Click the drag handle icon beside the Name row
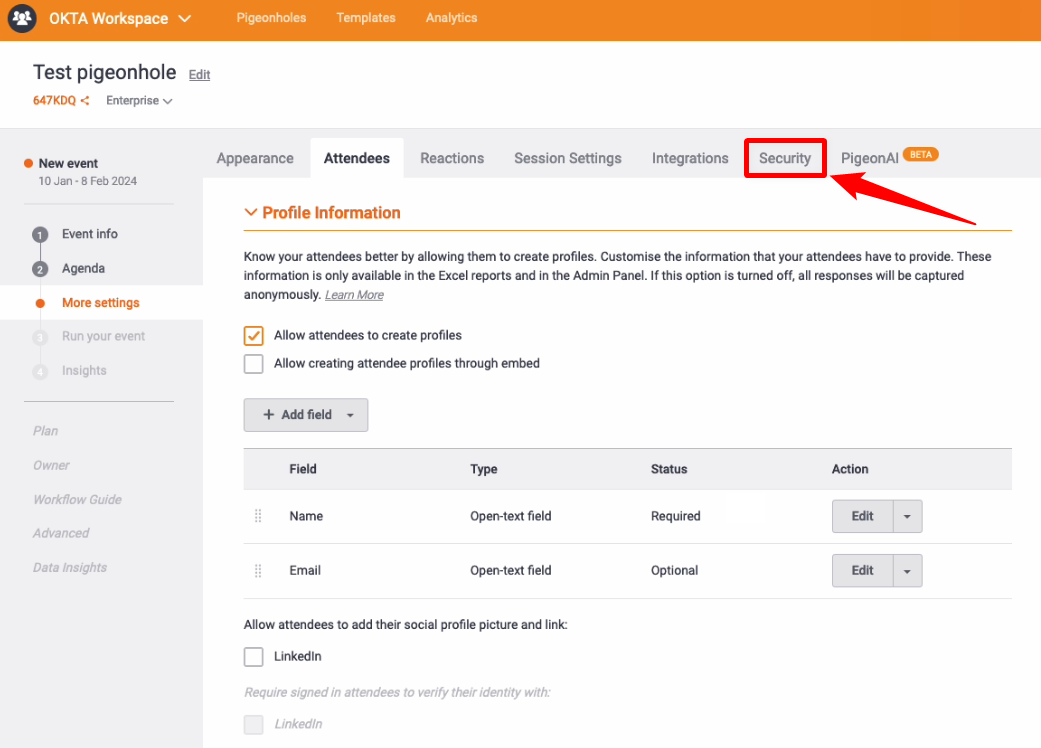 [x=257, y=516]
